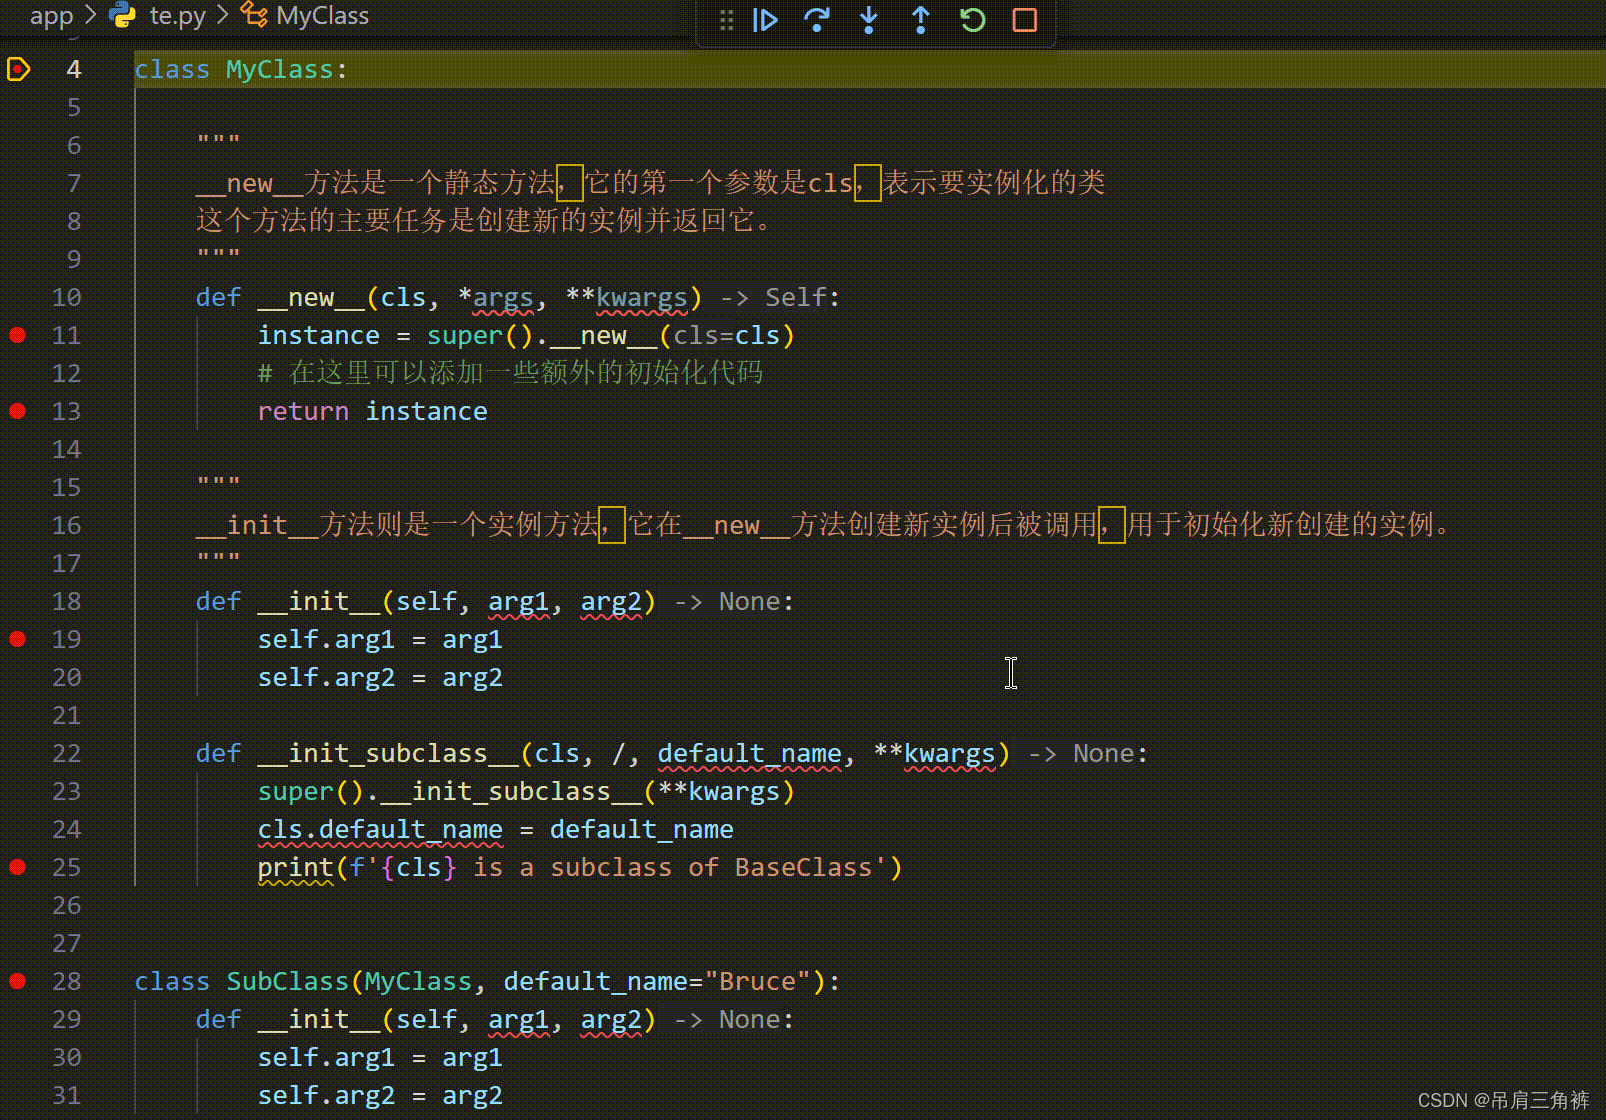
Task: Select the te.py breadcrumb item
Action: [178, 15]
